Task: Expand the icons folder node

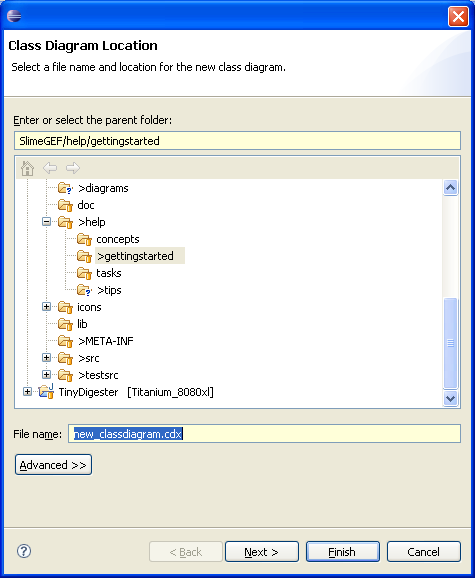Action: point(46,307)
